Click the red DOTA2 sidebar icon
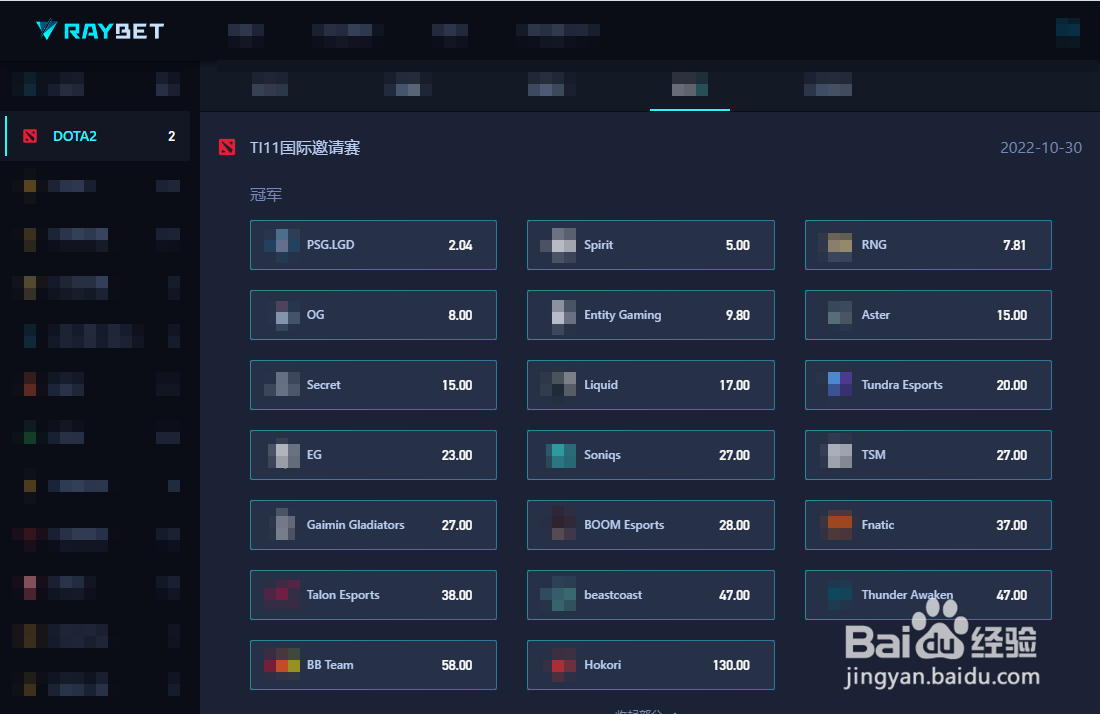 [x=30, y=136]
